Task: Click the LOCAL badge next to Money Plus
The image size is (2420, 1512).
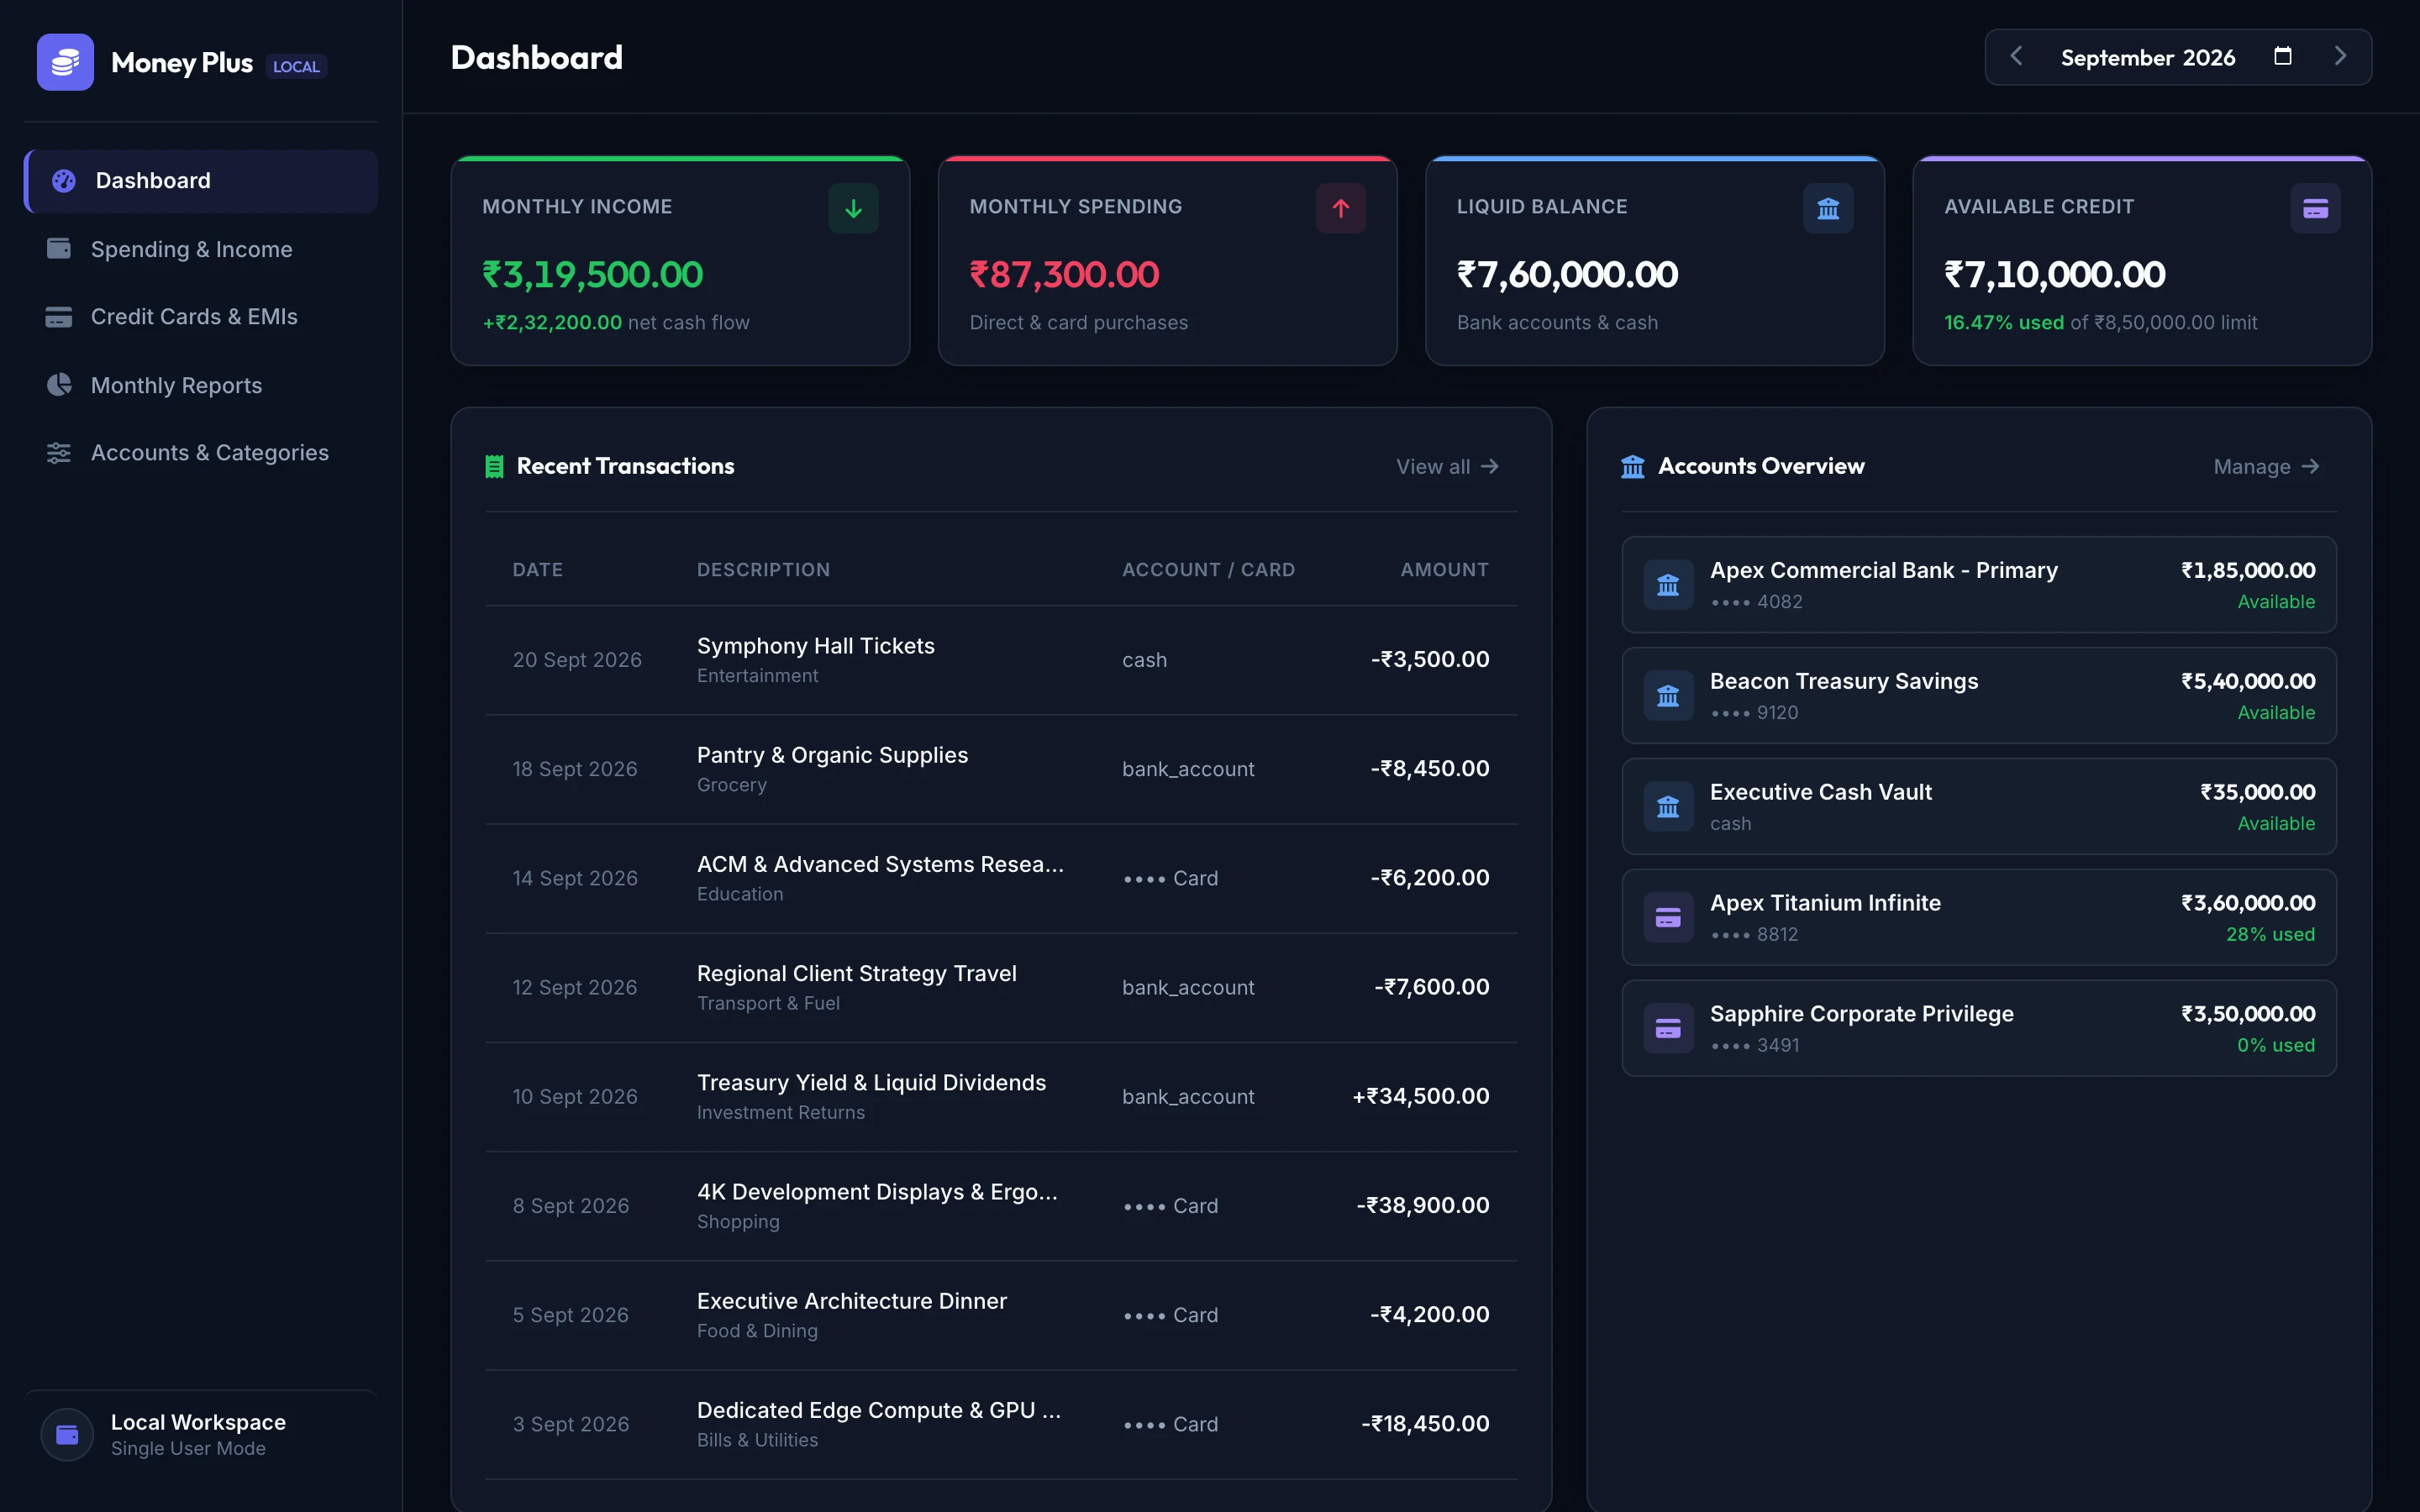Action: pyautogui.click(x=296, y=66)
